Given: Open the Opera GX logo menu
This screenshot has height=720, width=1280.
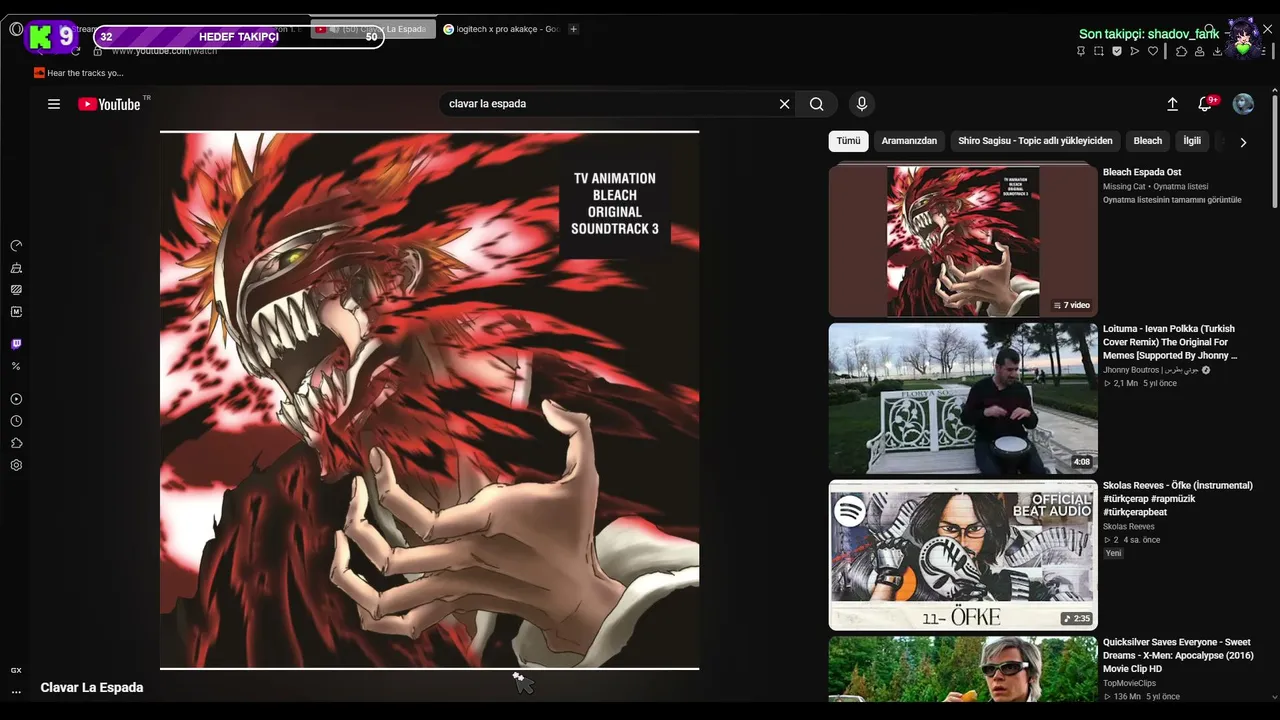Looking at the screenshot, I should coord(16,29).
